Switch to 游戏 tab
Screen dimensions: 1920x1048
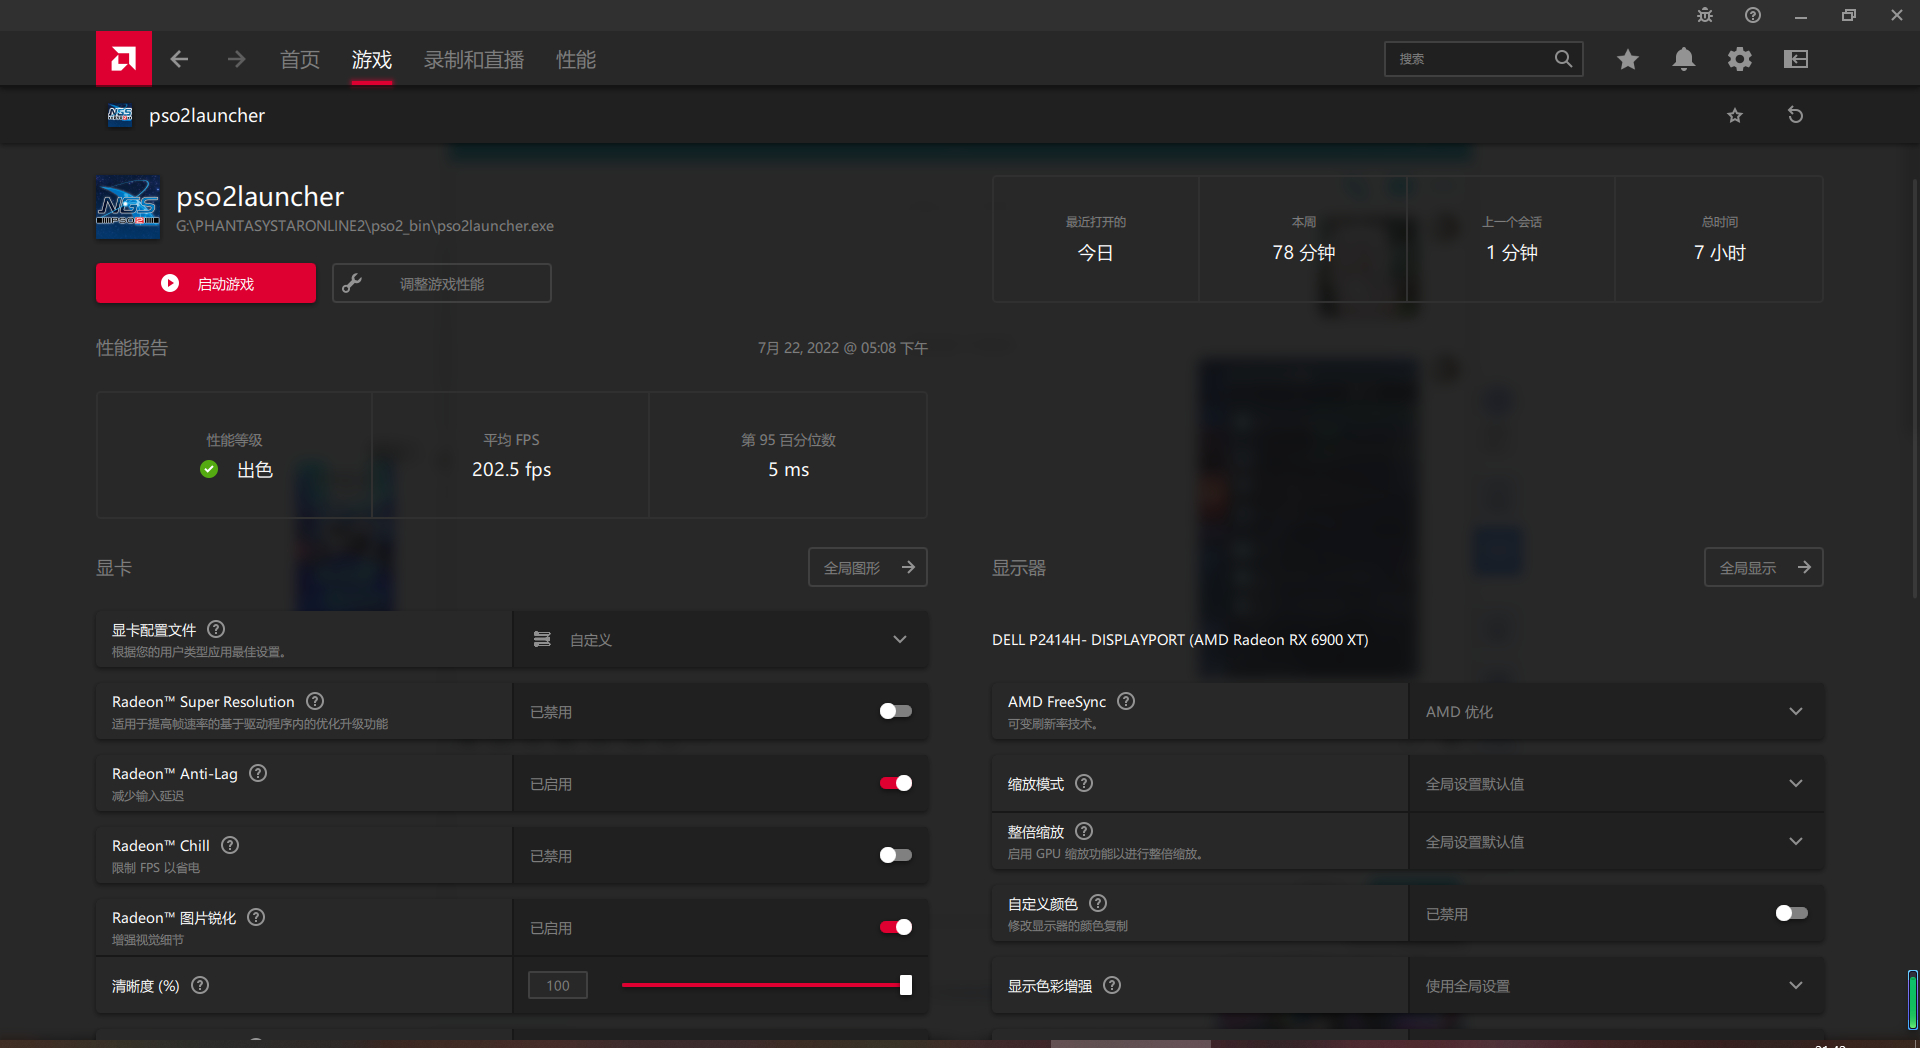372,59
